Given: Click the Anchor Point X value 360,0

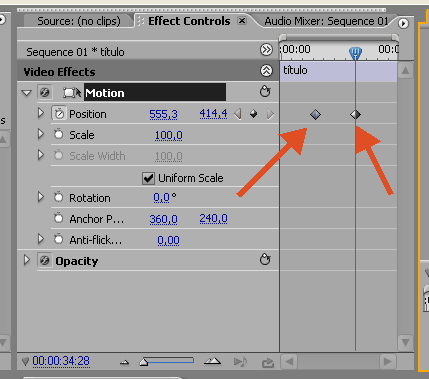Looking at the screenshot, I should tap(163, 219).
